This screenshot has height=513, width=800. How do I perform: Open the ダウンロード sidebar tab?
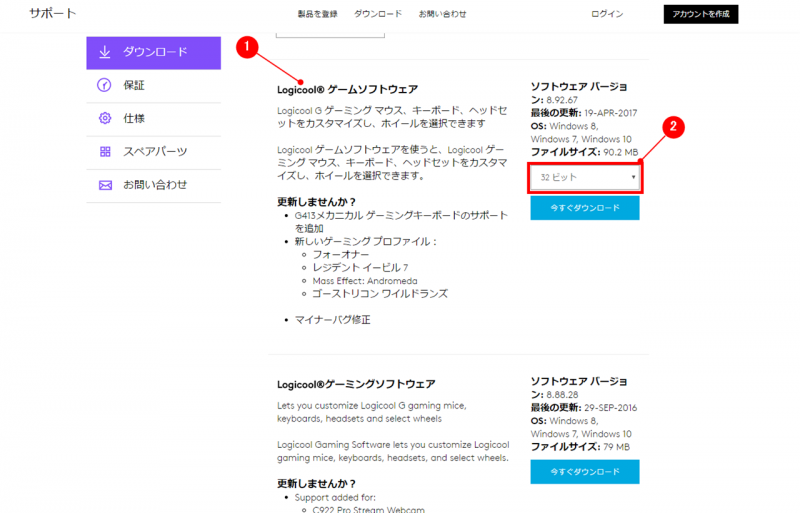coord(154,53)
